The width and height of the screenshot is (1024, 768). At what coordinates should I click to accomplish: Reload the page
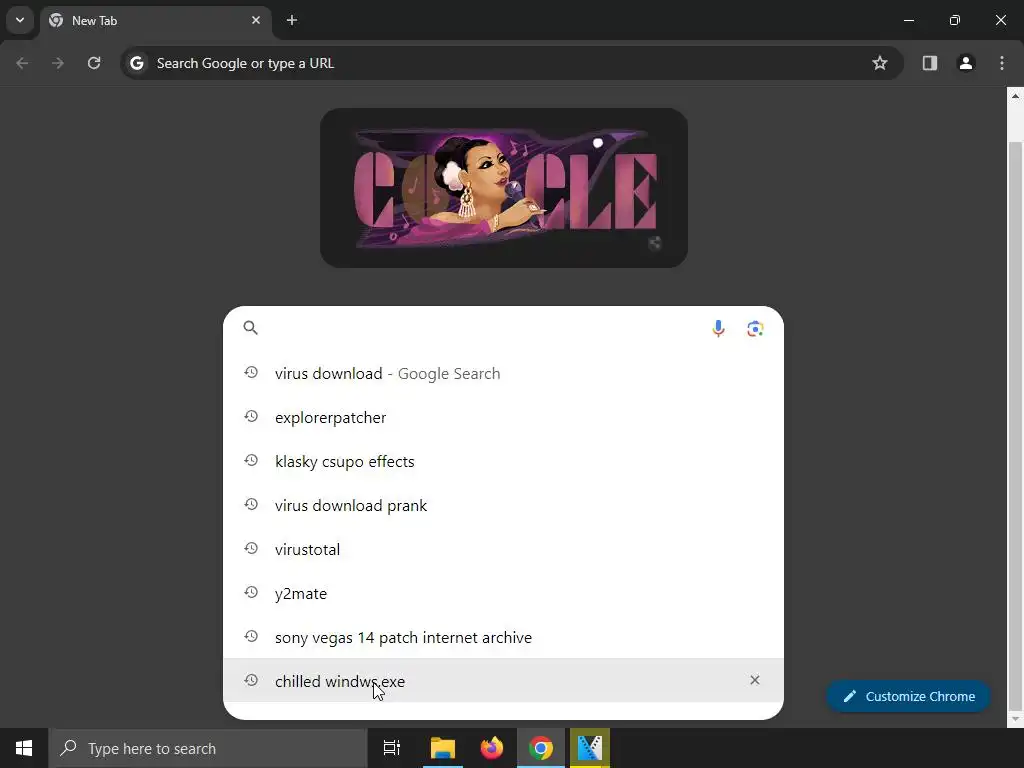click(x=94, y=63)
